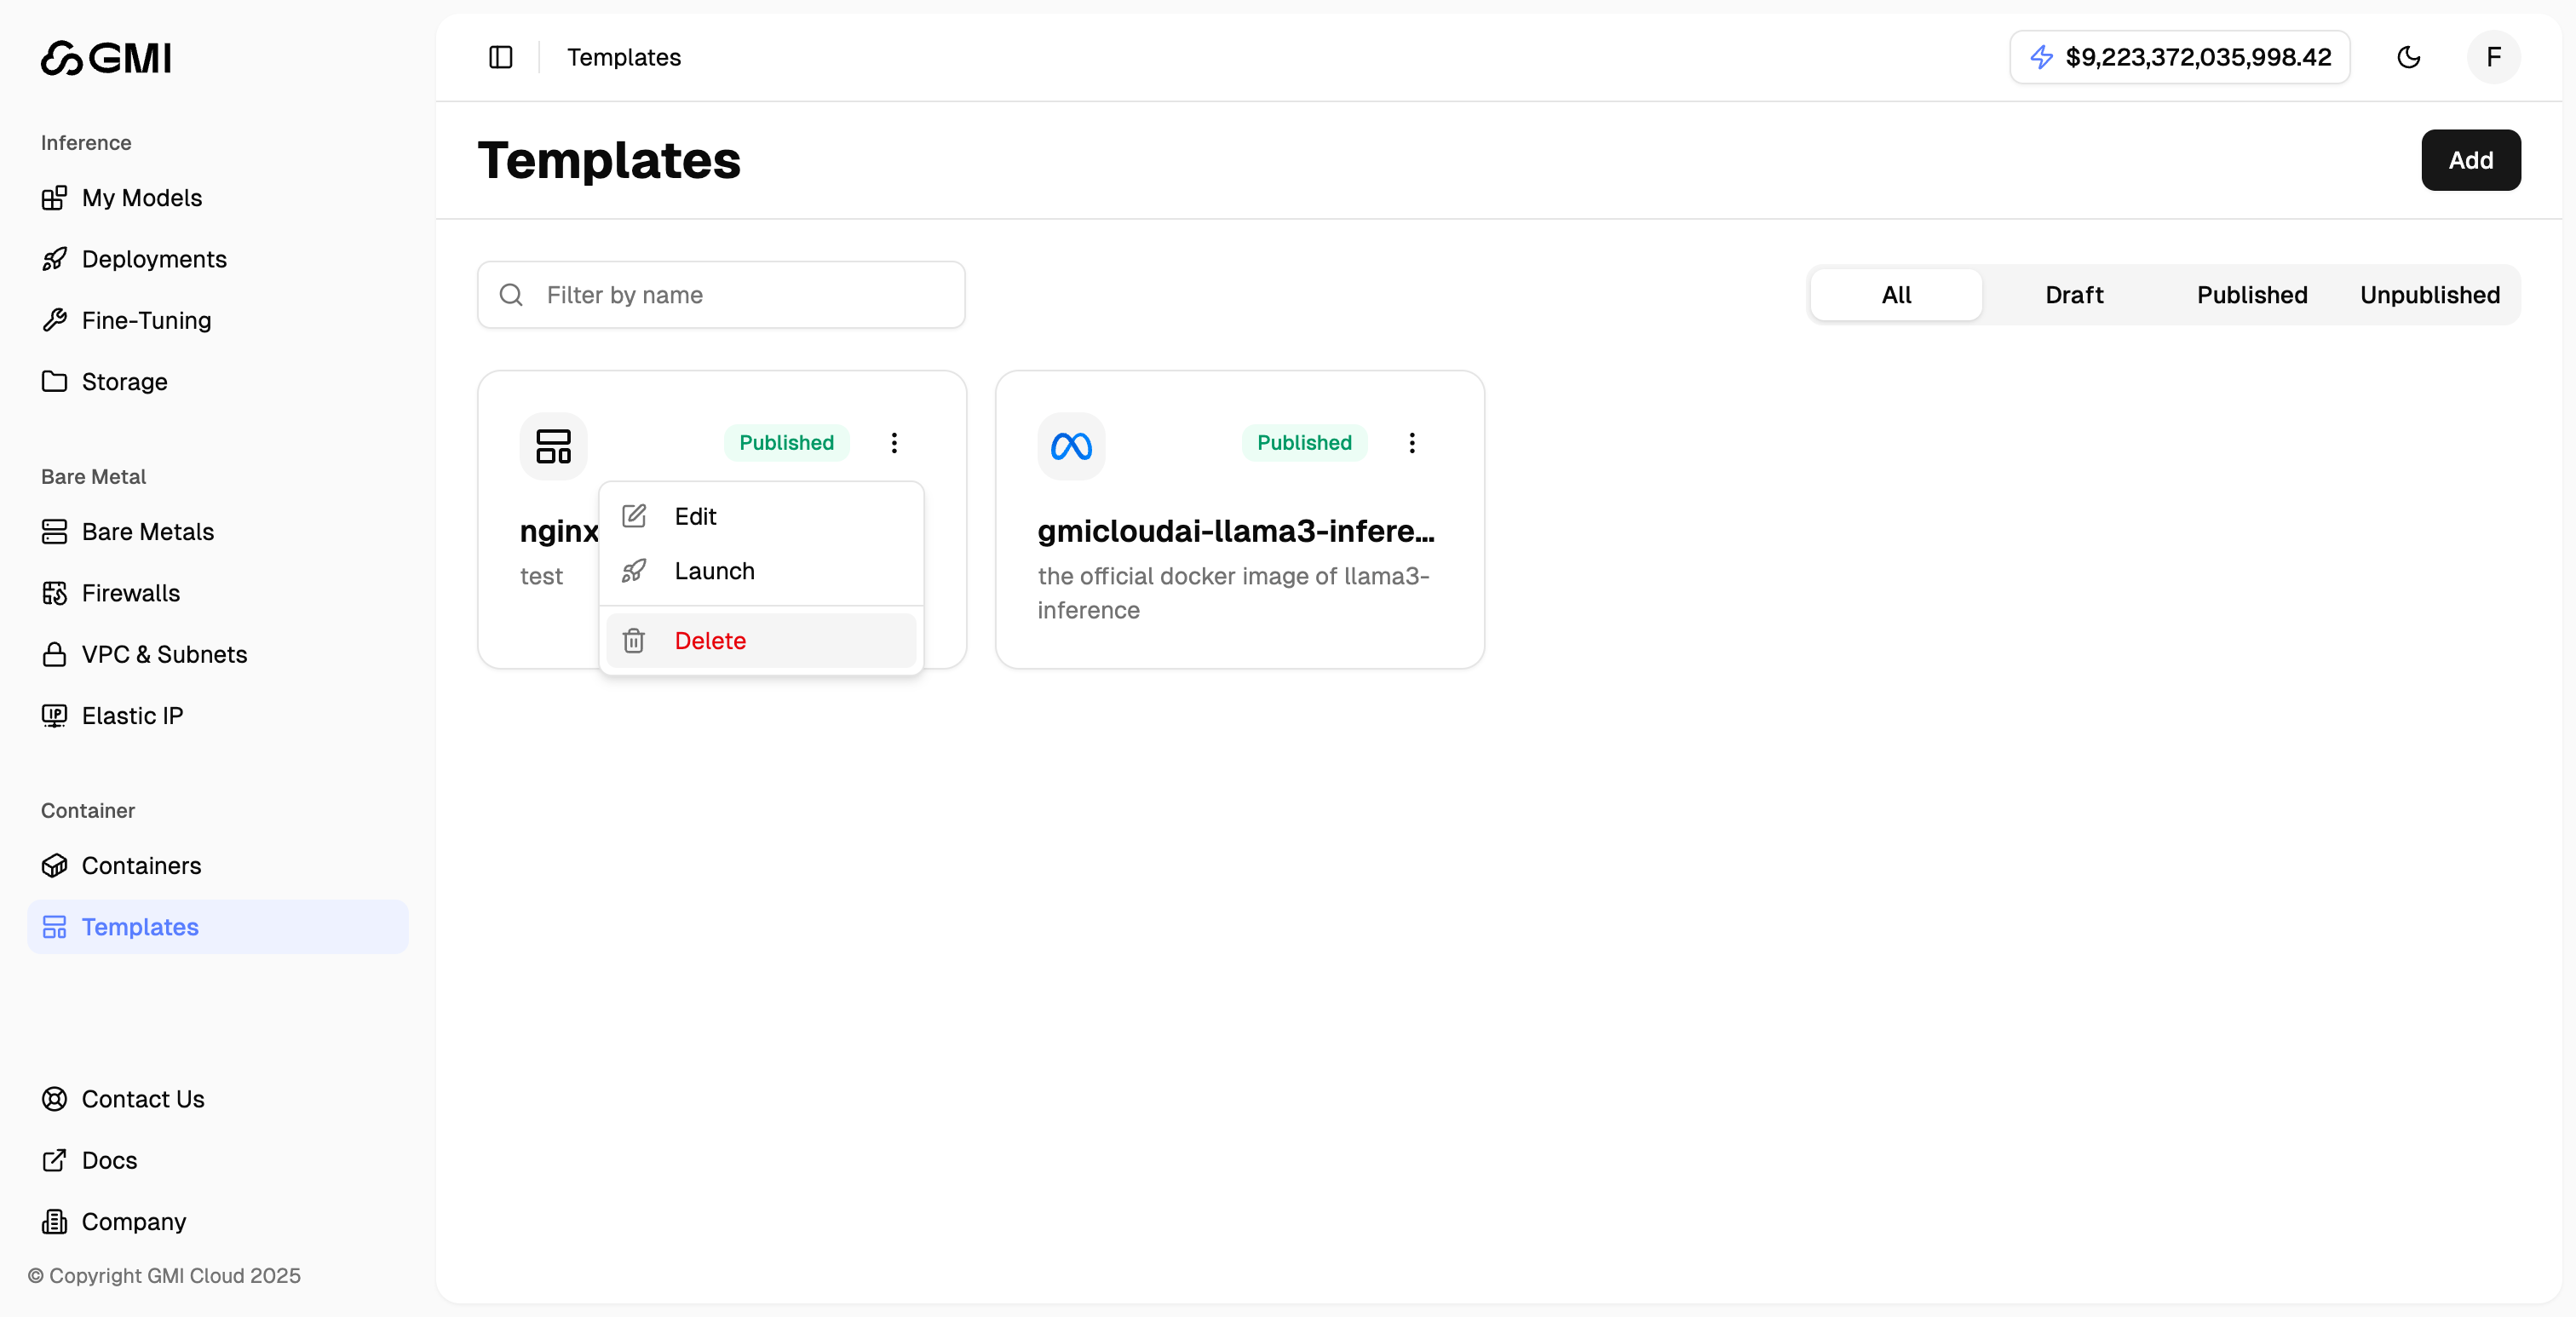The height and width of the screenshot is (1317, 2576).
Task: Open the user avatar F menu
Action: [2493, 57]
